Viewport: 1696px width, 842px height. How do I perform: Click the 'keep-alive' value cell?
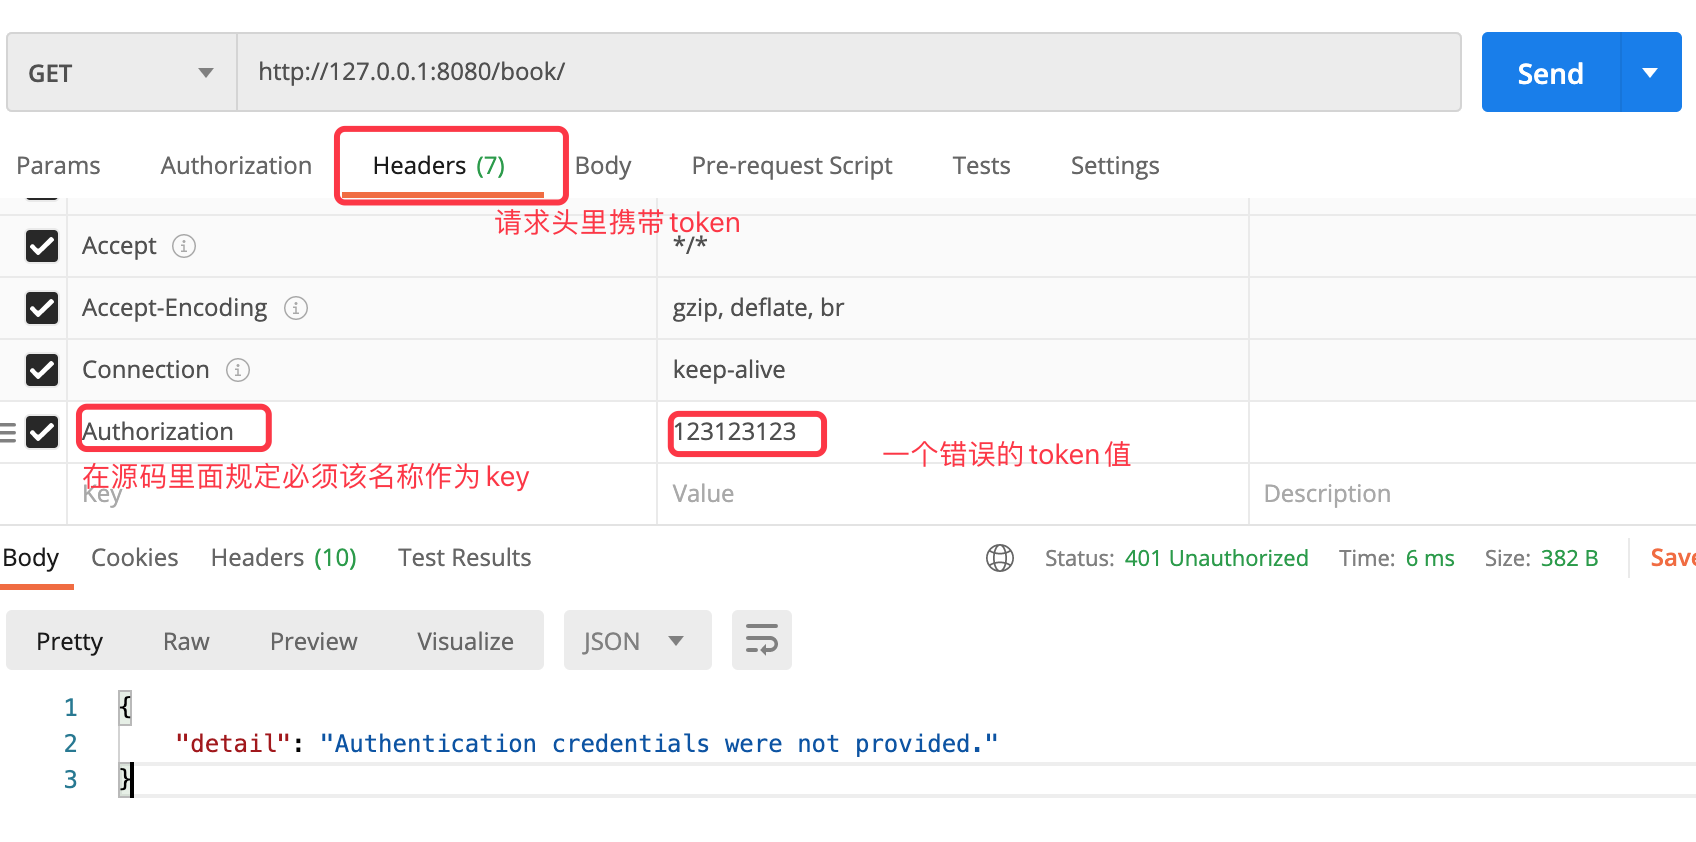(953, 370)
